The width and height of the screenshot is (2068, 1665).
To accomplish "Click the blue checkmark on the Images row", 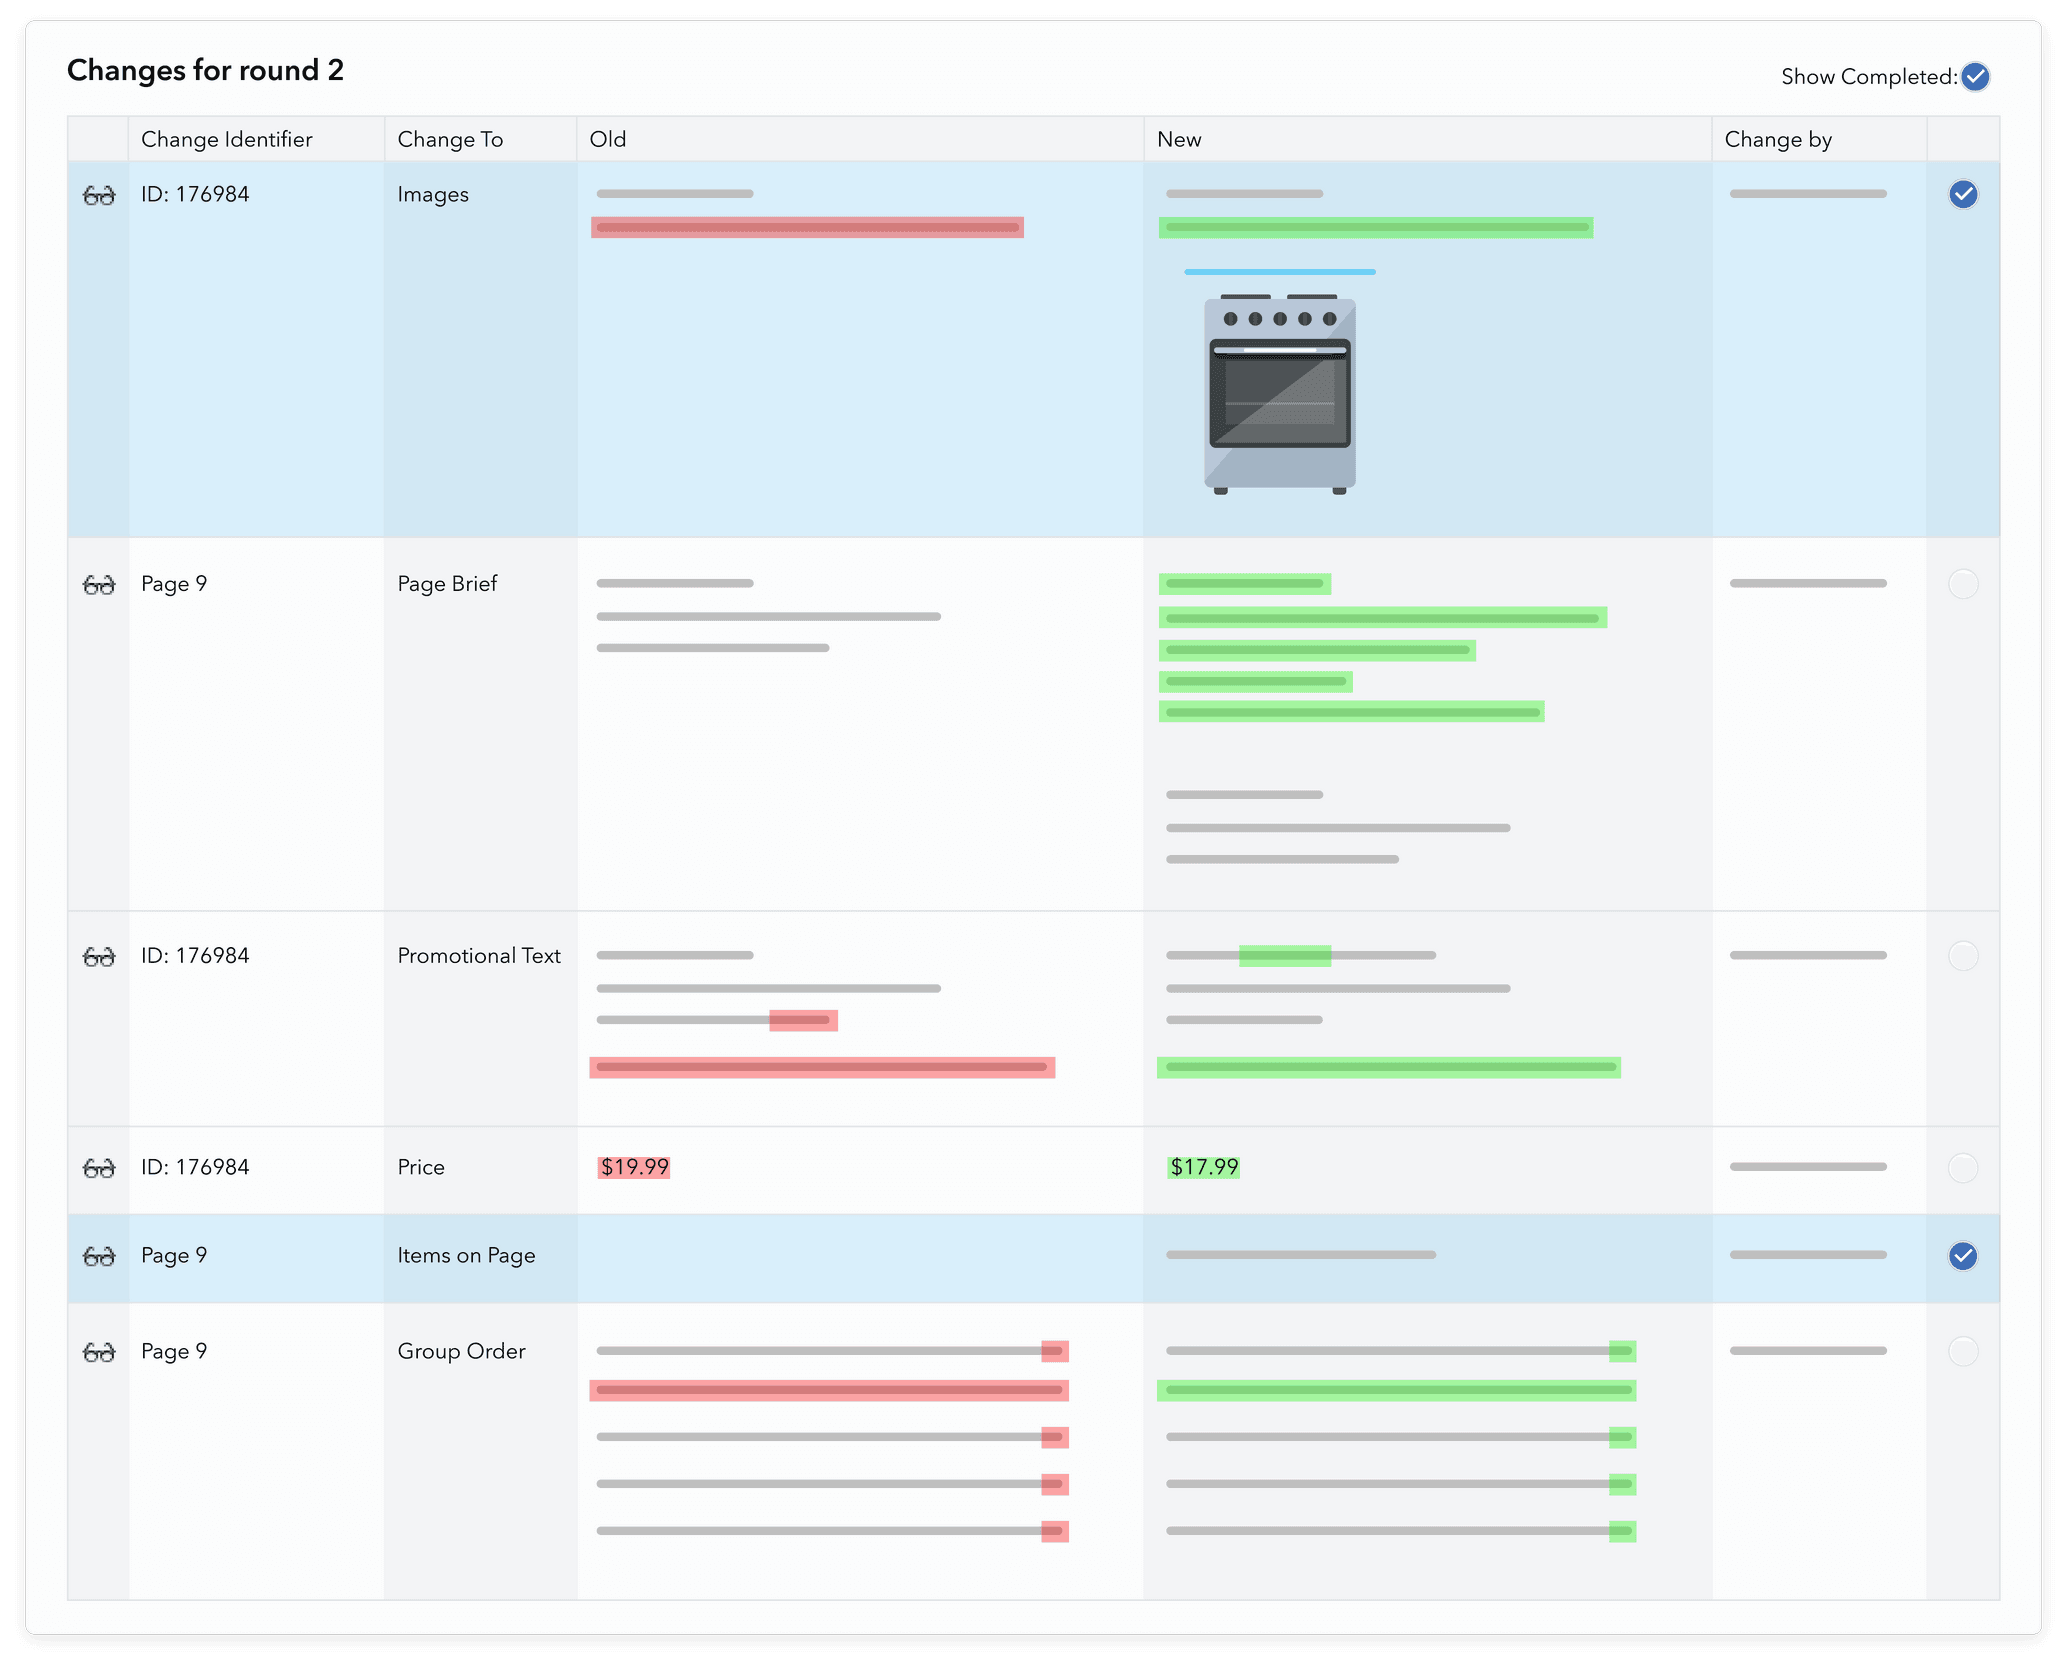I will coord(1963,195).
